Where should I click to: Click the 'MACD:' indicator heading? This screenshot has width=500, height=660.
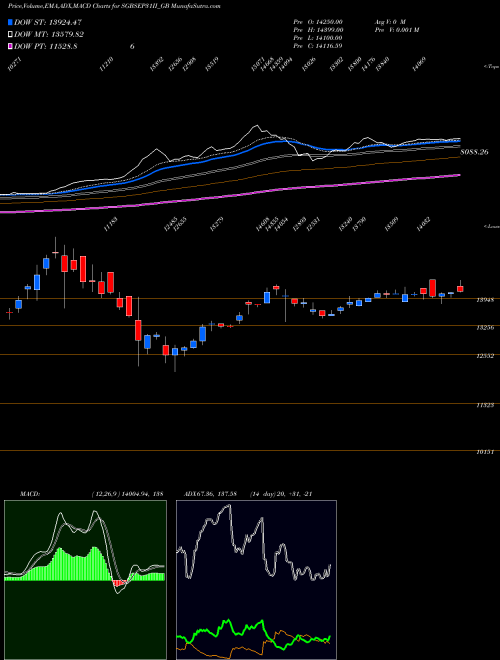click(30, 494)
